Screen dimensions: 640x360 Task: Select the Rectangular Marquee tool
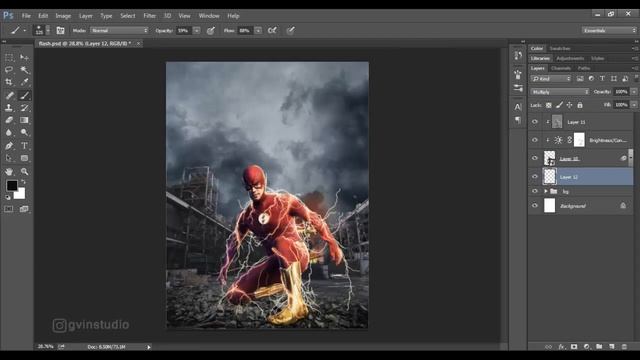tap(9, 58)
